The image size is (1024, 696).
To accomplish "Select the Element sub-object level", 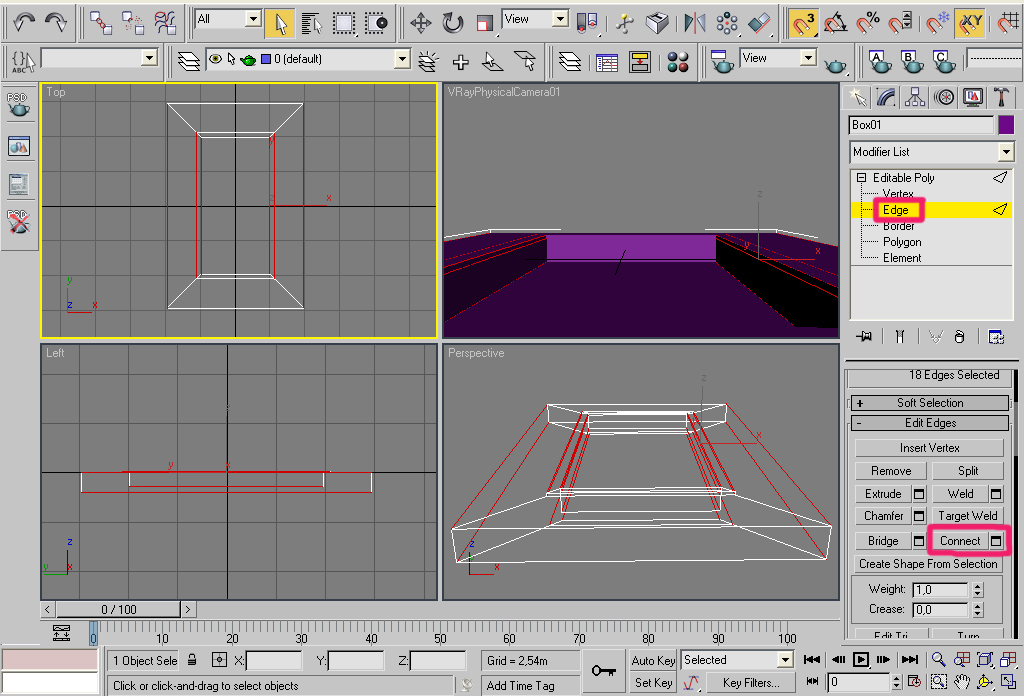I will tap(902, 258).
